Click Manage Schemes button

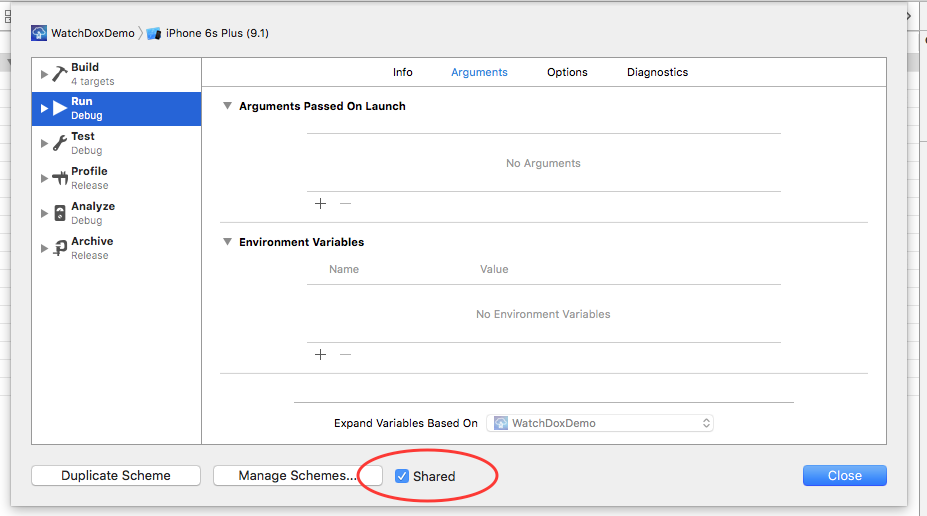point(297,475)
